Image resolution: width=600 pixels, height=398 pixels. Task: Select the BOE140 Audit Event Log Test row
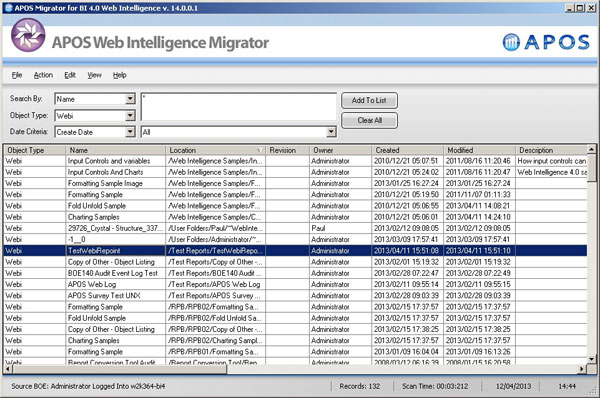coord(295,273)
